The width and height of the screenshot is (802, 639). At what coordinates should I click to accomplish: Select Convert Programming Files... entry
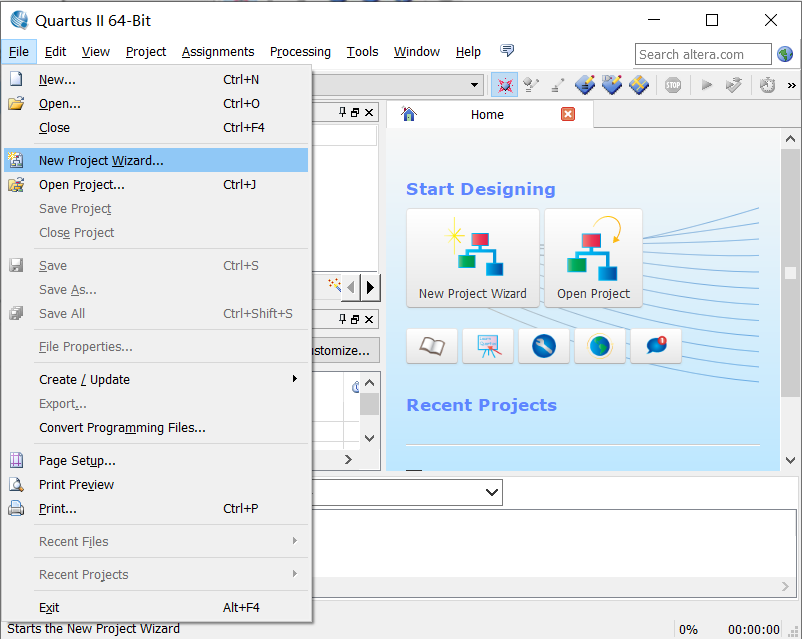click(x=156, y=428)
